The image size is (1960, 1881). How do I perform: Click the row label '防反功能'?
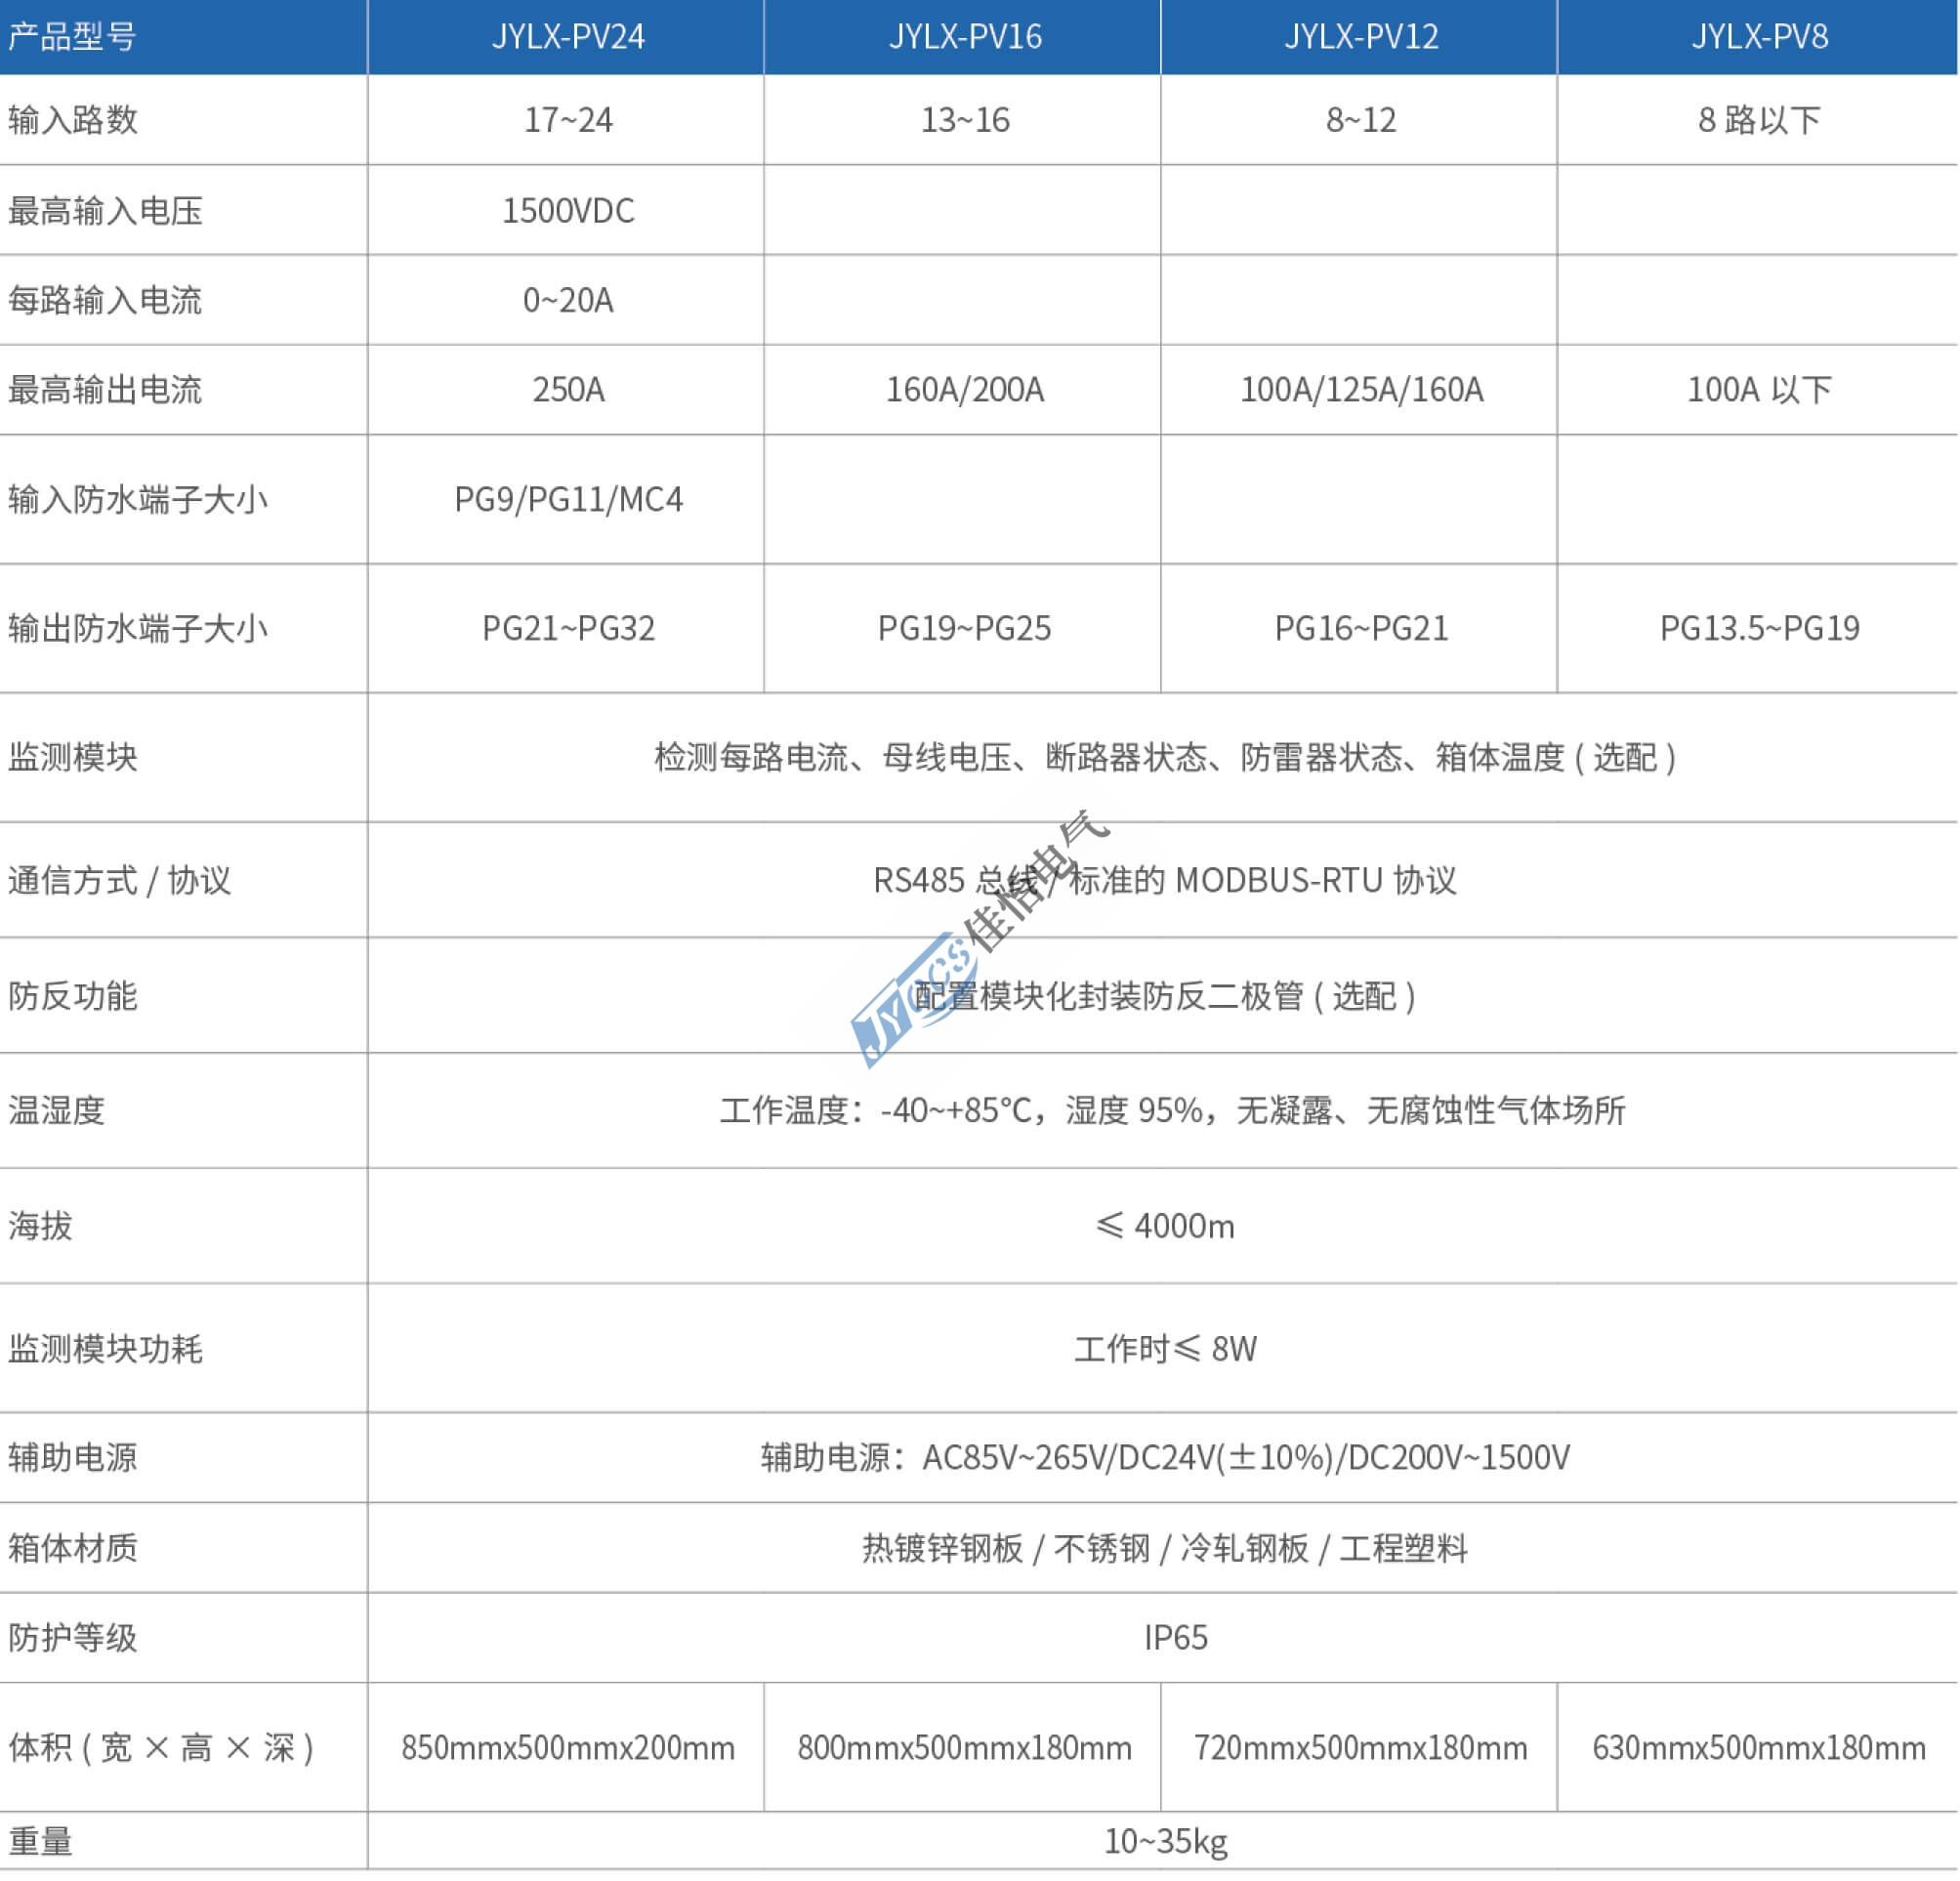[73, 997]
